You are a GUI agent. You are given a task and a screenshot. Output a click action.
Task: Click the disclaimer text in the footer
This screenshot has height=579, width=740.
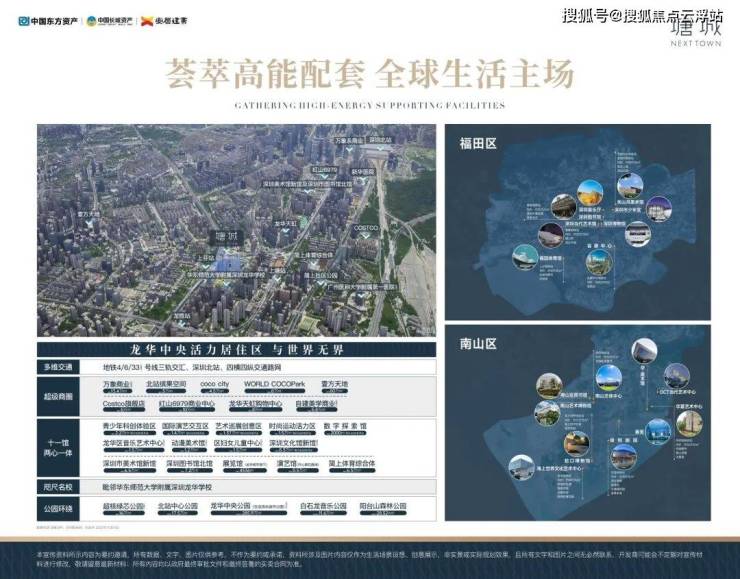pyautogui.click(x=369, y=559)
